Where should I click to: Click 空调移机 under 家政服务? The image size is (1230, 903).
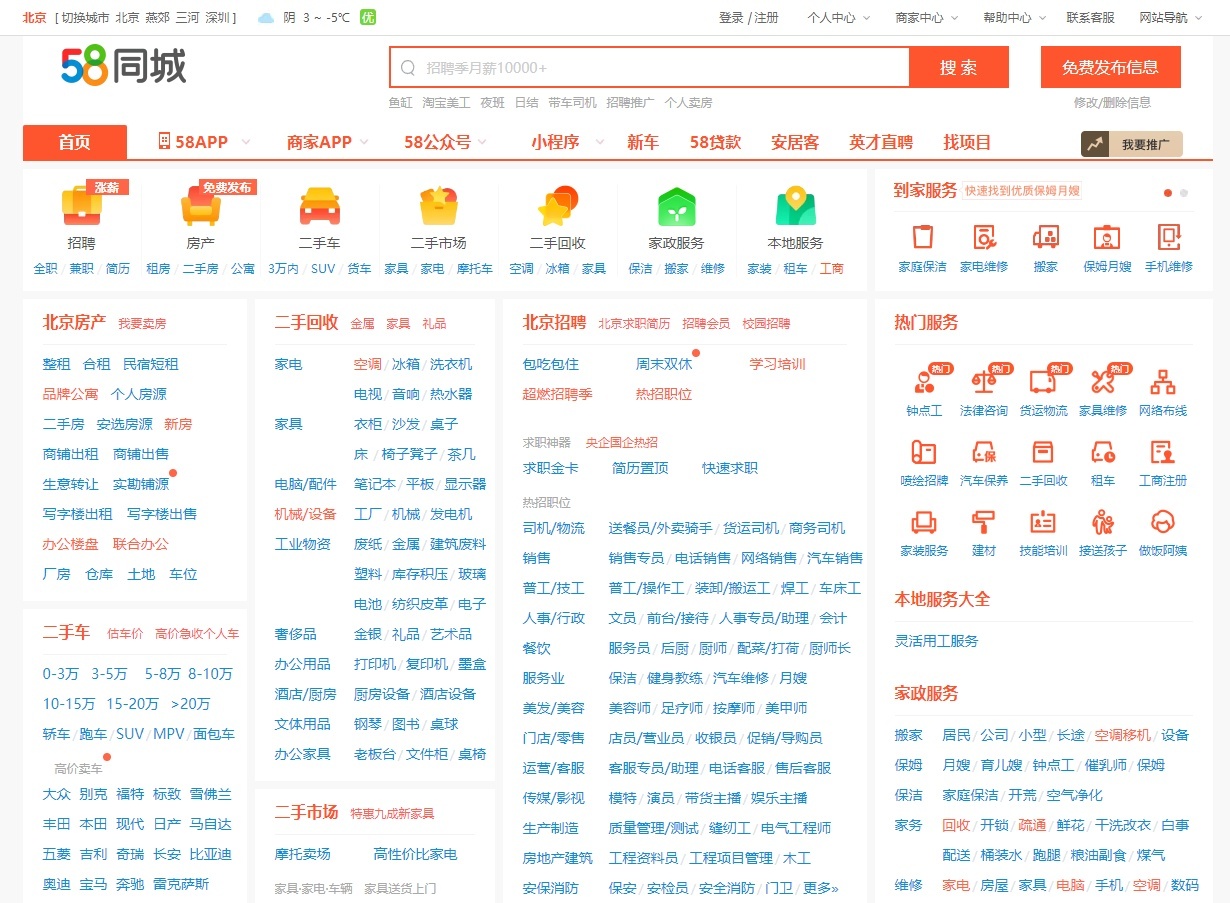1122,735
